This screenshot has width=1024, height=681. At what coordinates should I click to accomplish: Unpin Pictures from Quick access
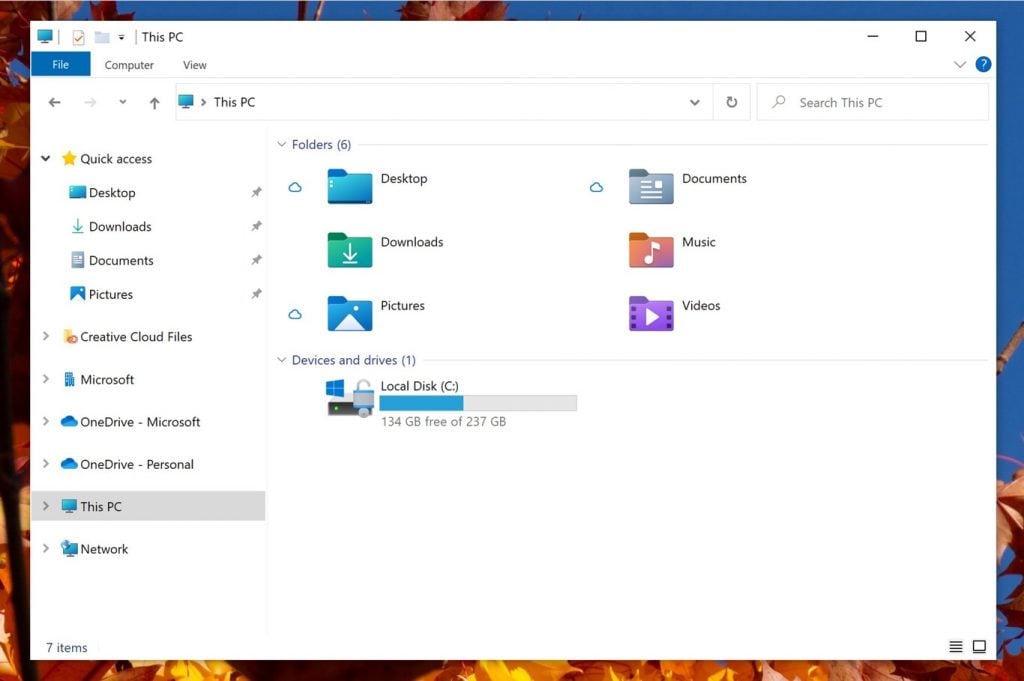[256, 294]
